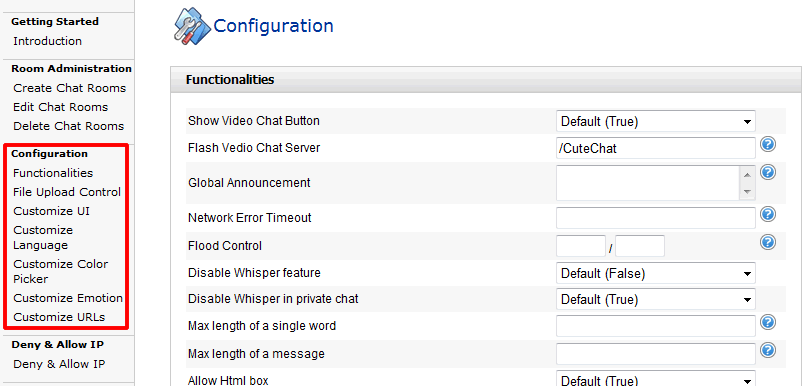The image size is (809, 386).
Task: Expand Disable Whisper in private chat dropdown
Action: click(x=655, y=299)
